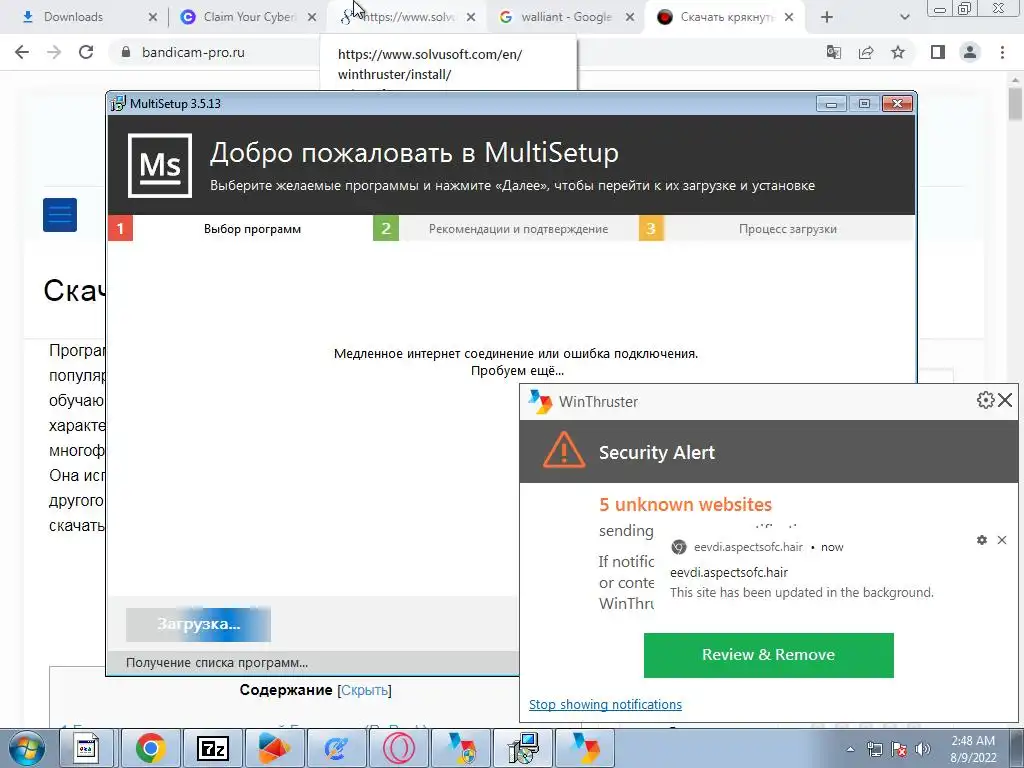Click Review & Remove green button
This screenshot has height=768, width=1024.
pyautogui.click(x=769, y=655)
